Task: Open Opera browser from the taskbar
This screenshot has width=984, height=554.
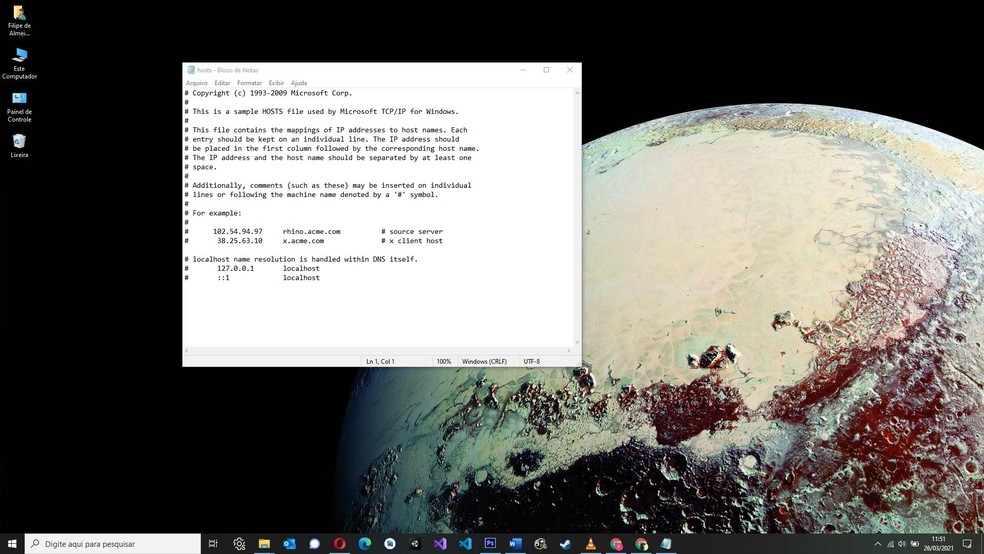Action: pyautogui.click(x=340, y=544)
